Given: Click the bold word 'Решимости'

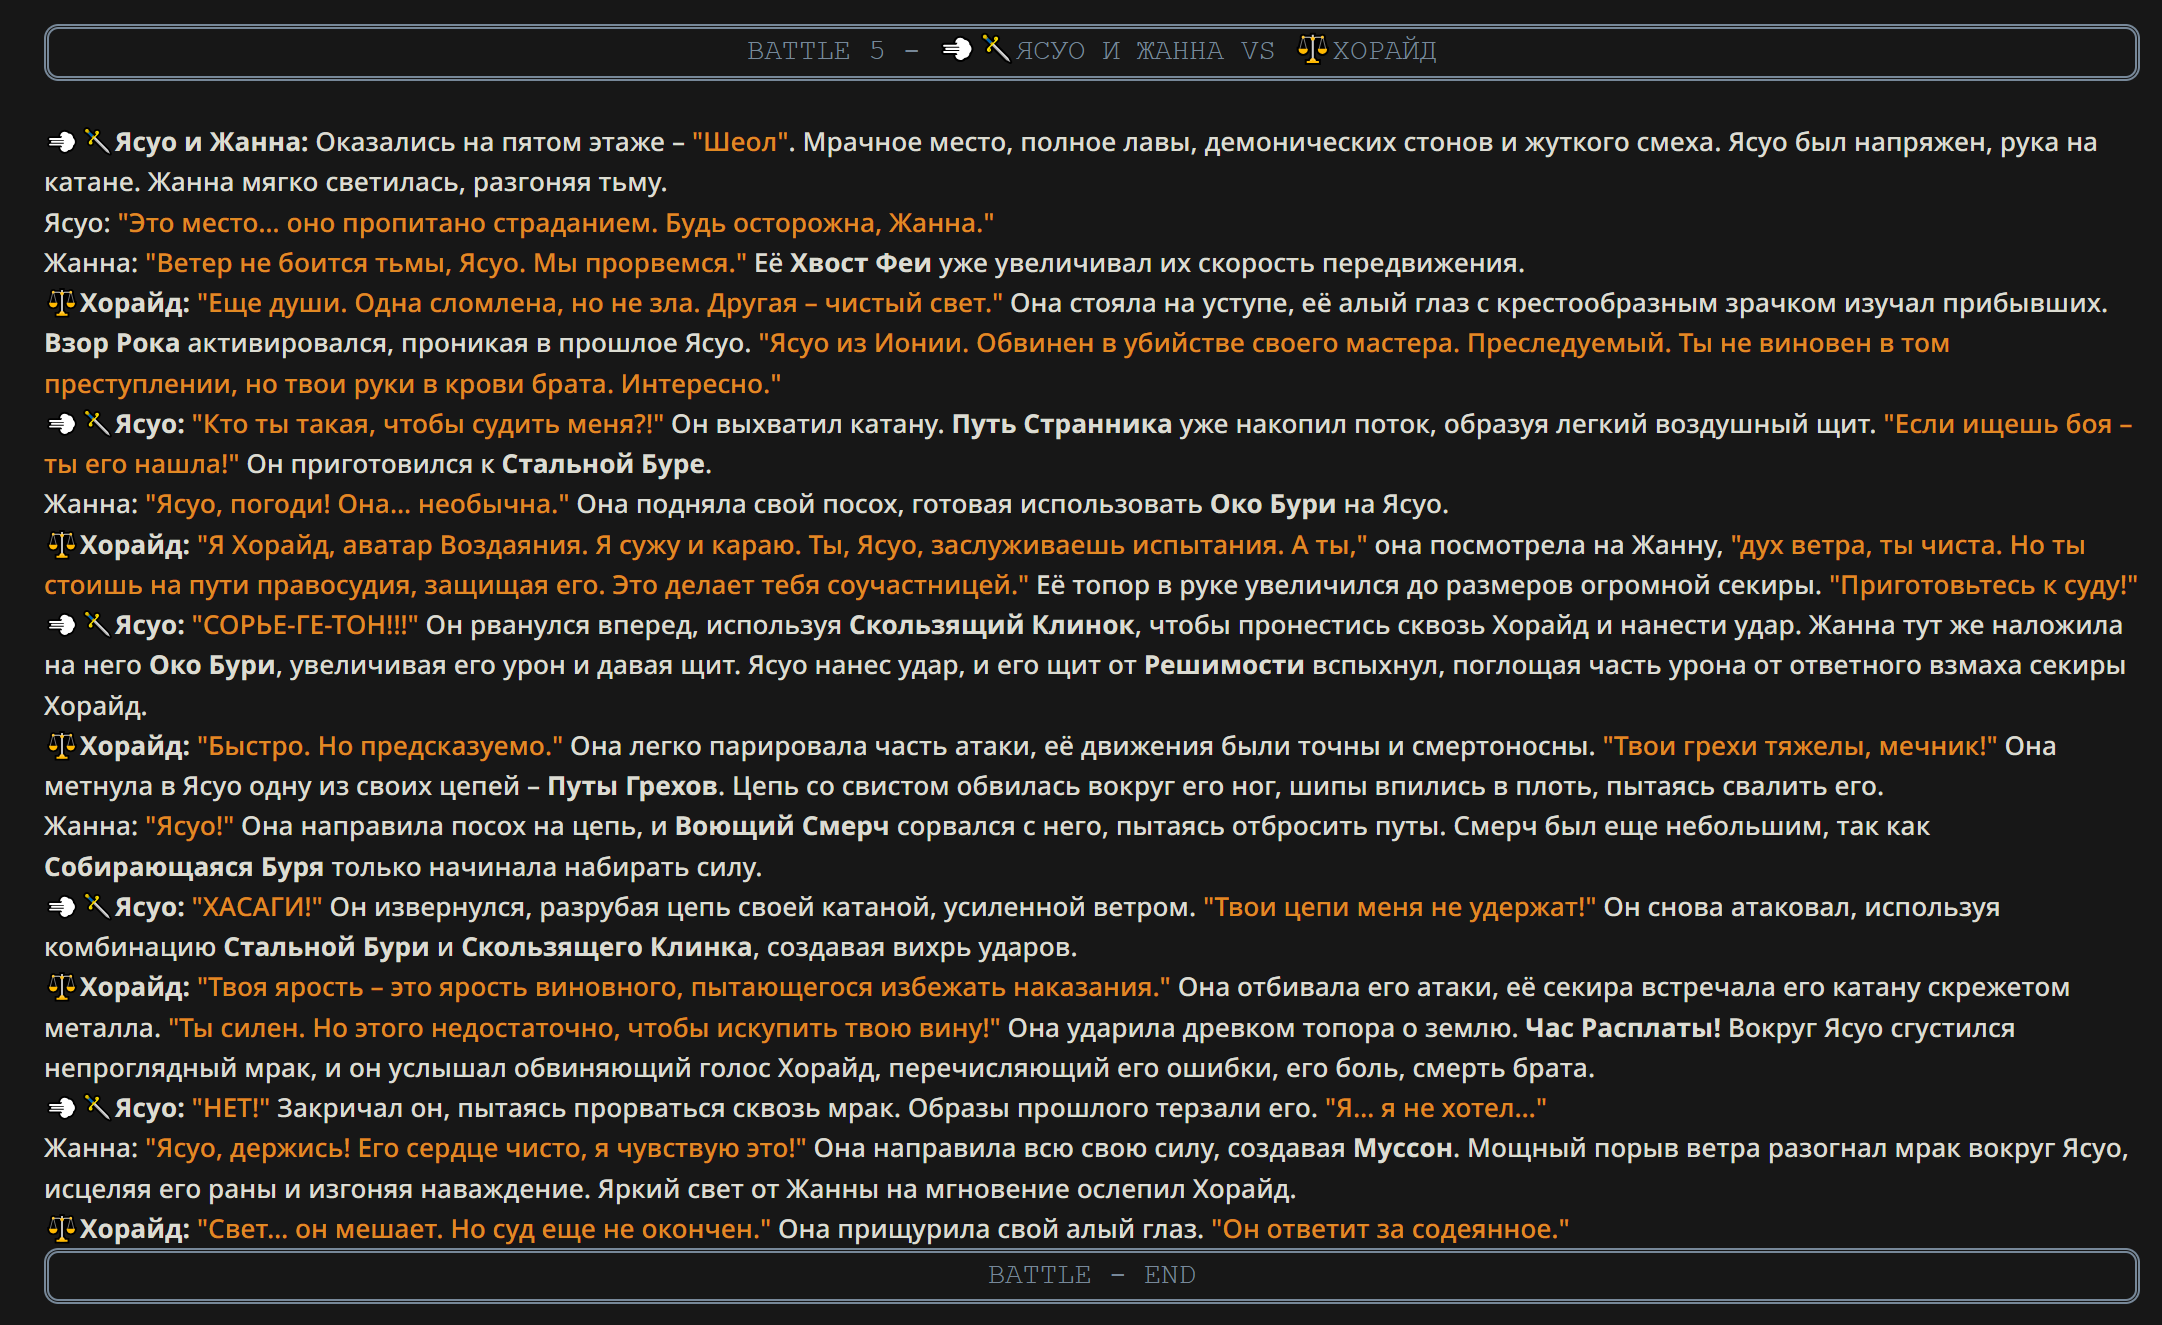Looking at the screenshot, I should [x=1224, y=665].
